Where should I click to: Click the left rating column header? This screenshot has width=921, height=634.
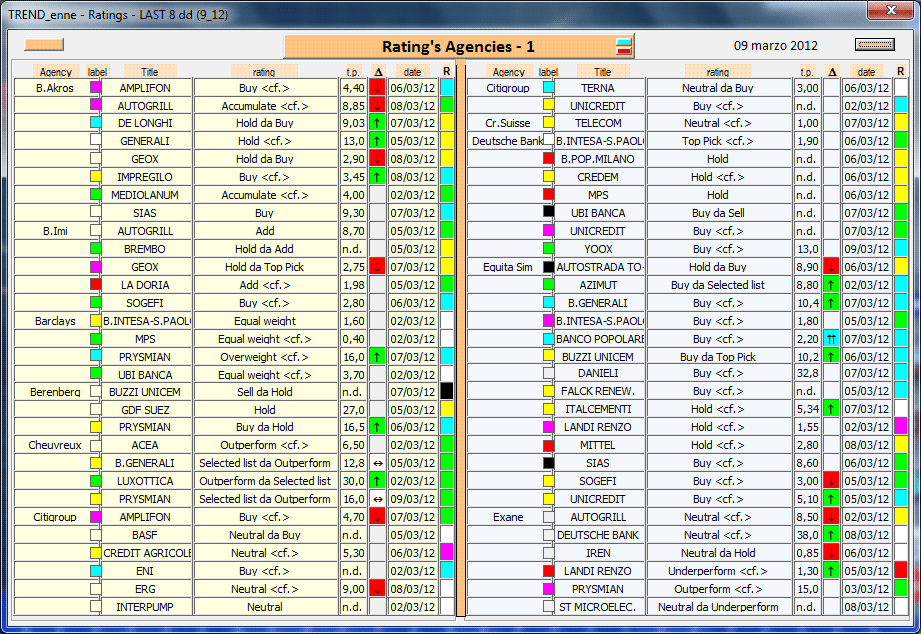point(264,72)
